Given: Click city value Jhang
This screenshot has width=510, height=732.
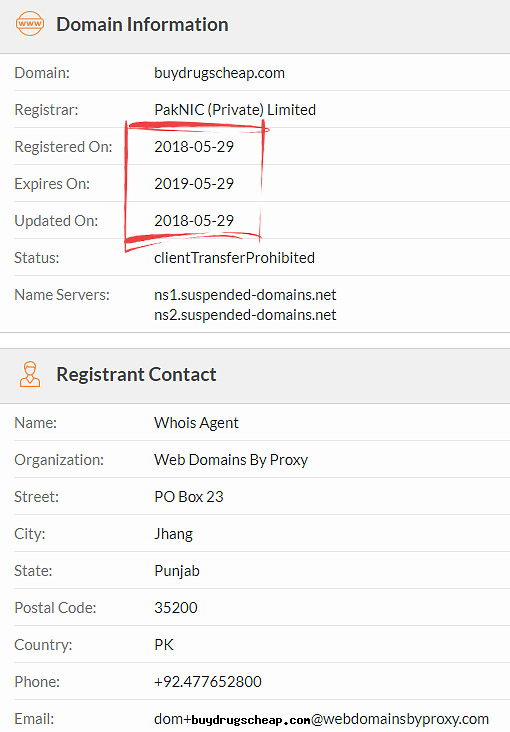Looking at the screenshot, I should tap(173, 534).
